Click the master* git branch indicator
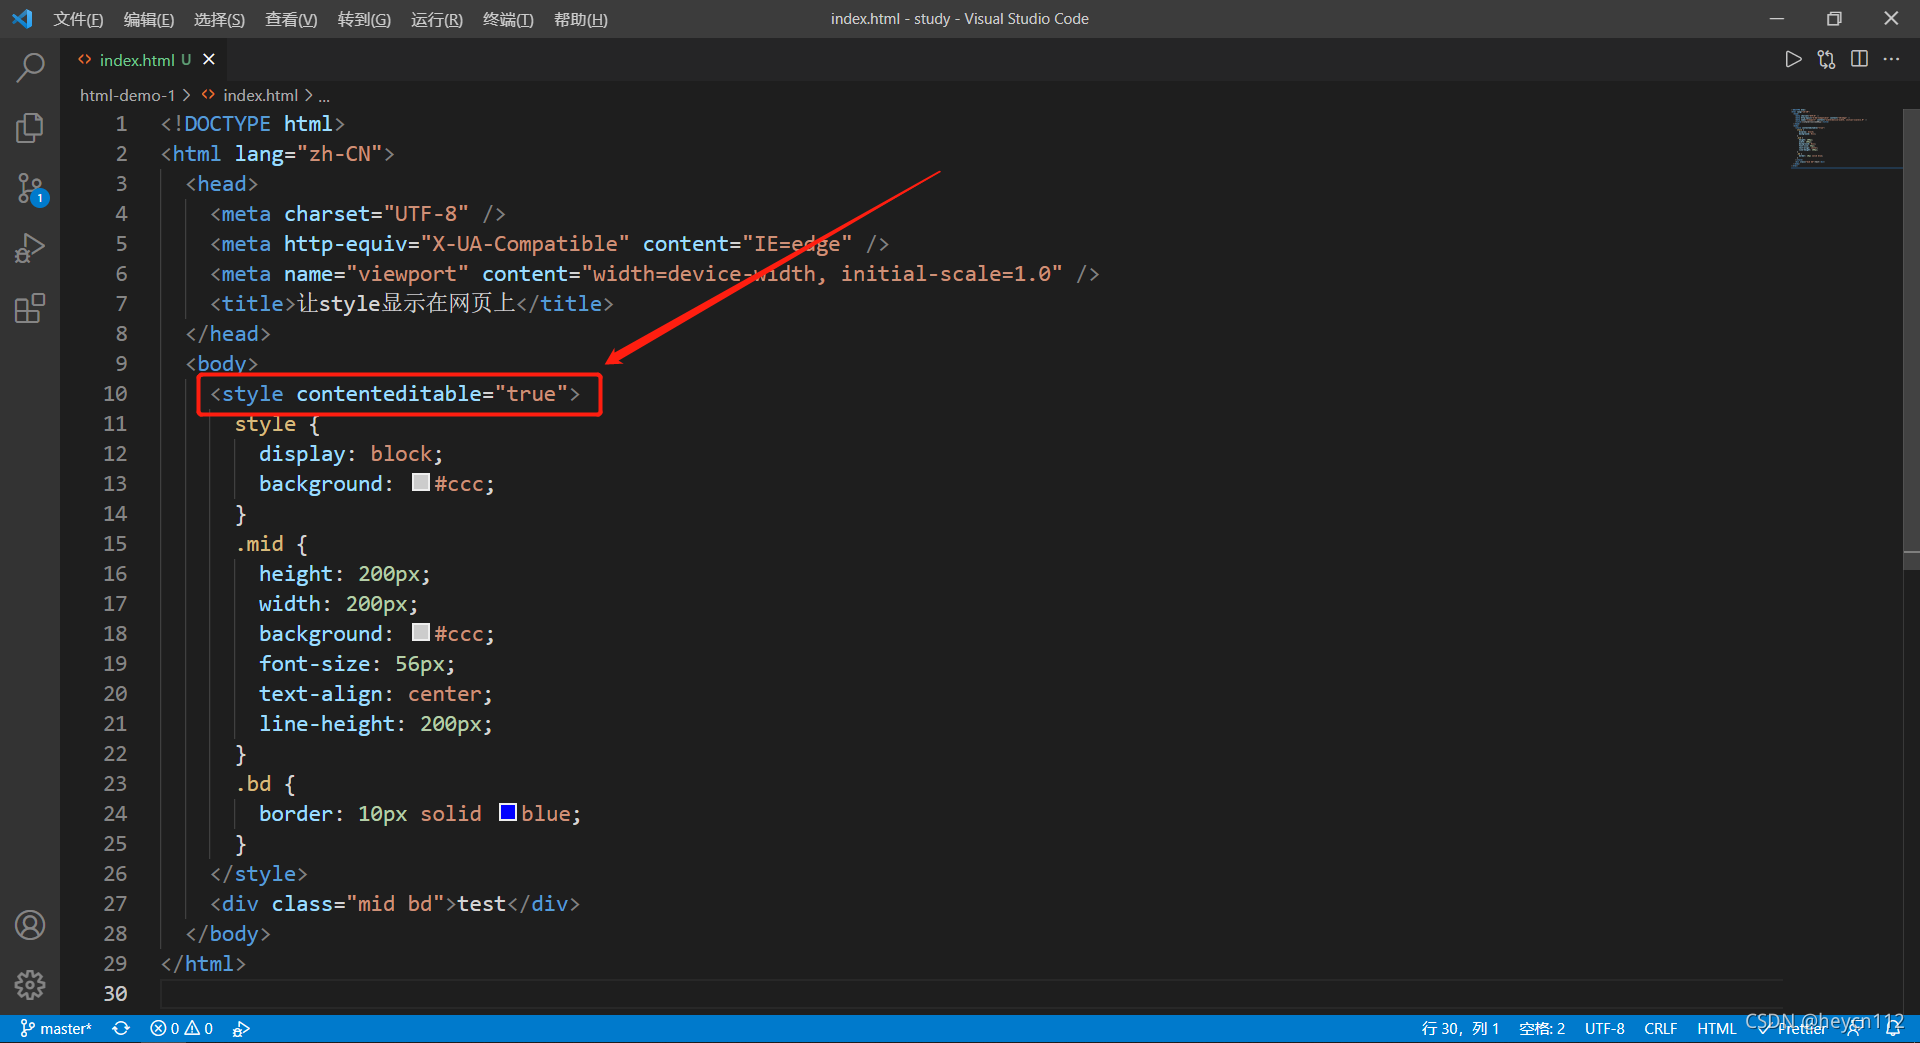Viewport: 1920px width, 1043px height. click(x=56, y=1029)
